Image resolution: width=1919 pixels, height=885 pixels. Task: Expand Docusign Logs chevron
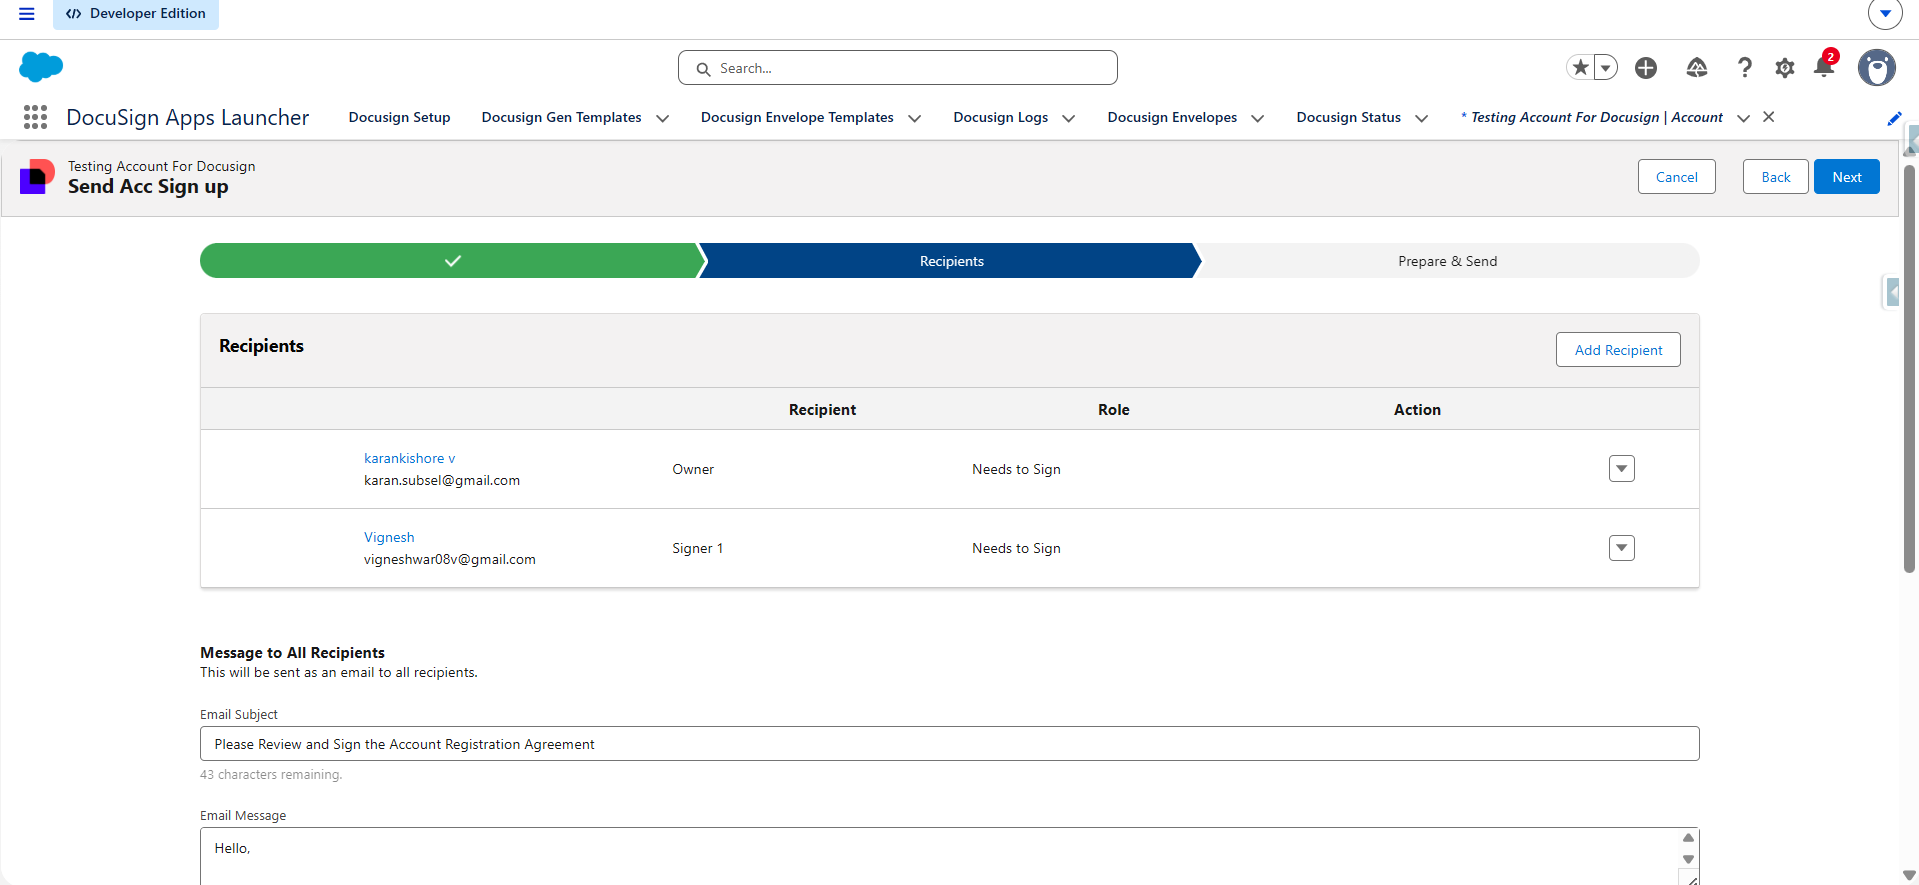[x=1068, y=118]
